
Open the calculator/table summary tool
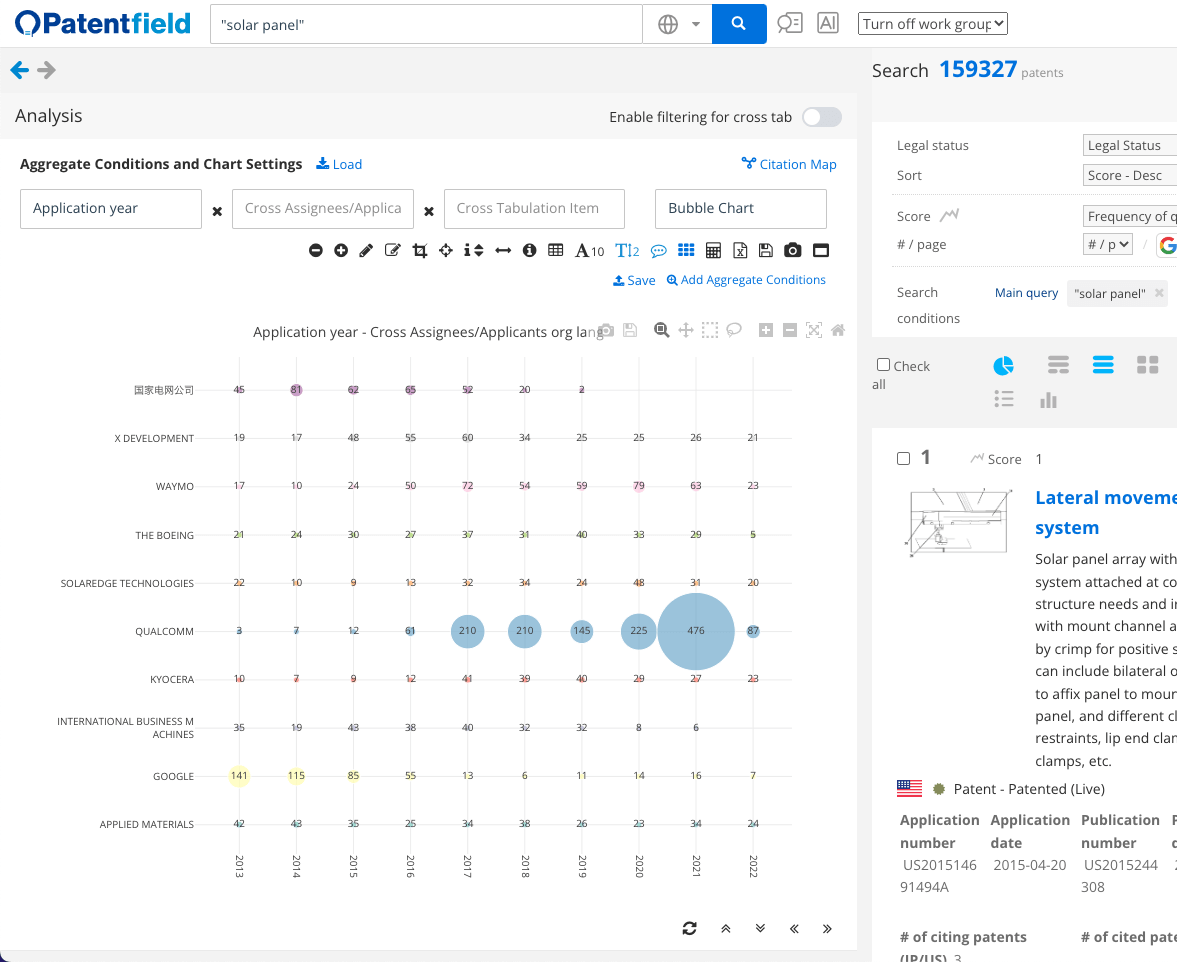[x=713, y=250]
